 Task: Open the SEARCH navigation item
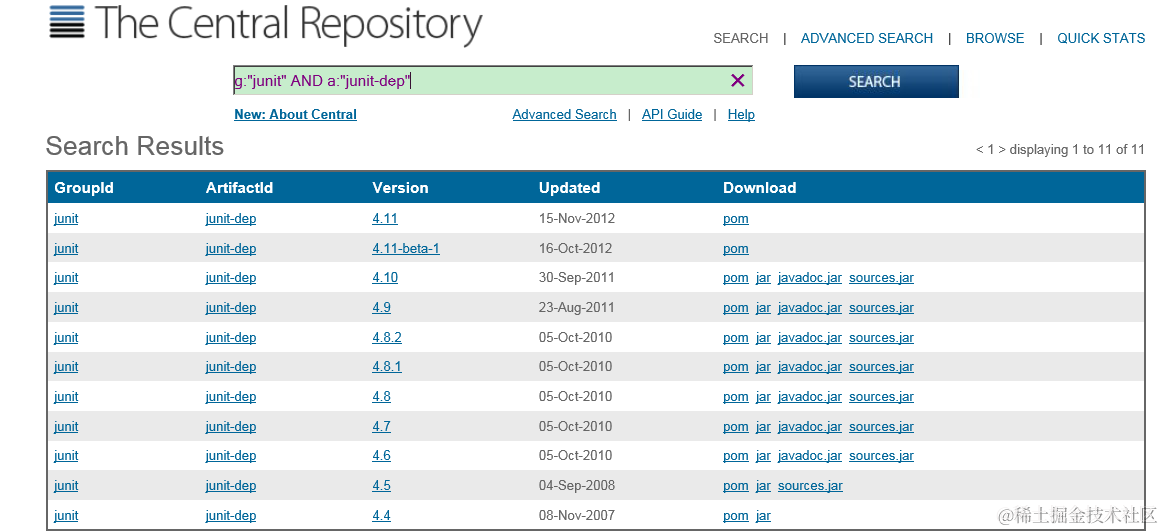point(740,38)
